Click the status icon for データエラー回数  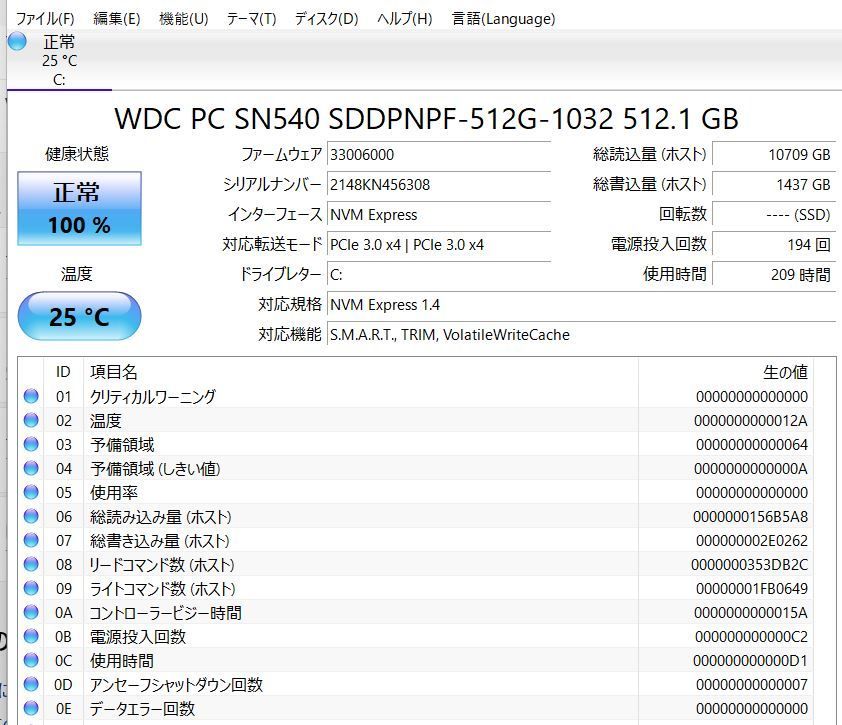click(31, 709)
